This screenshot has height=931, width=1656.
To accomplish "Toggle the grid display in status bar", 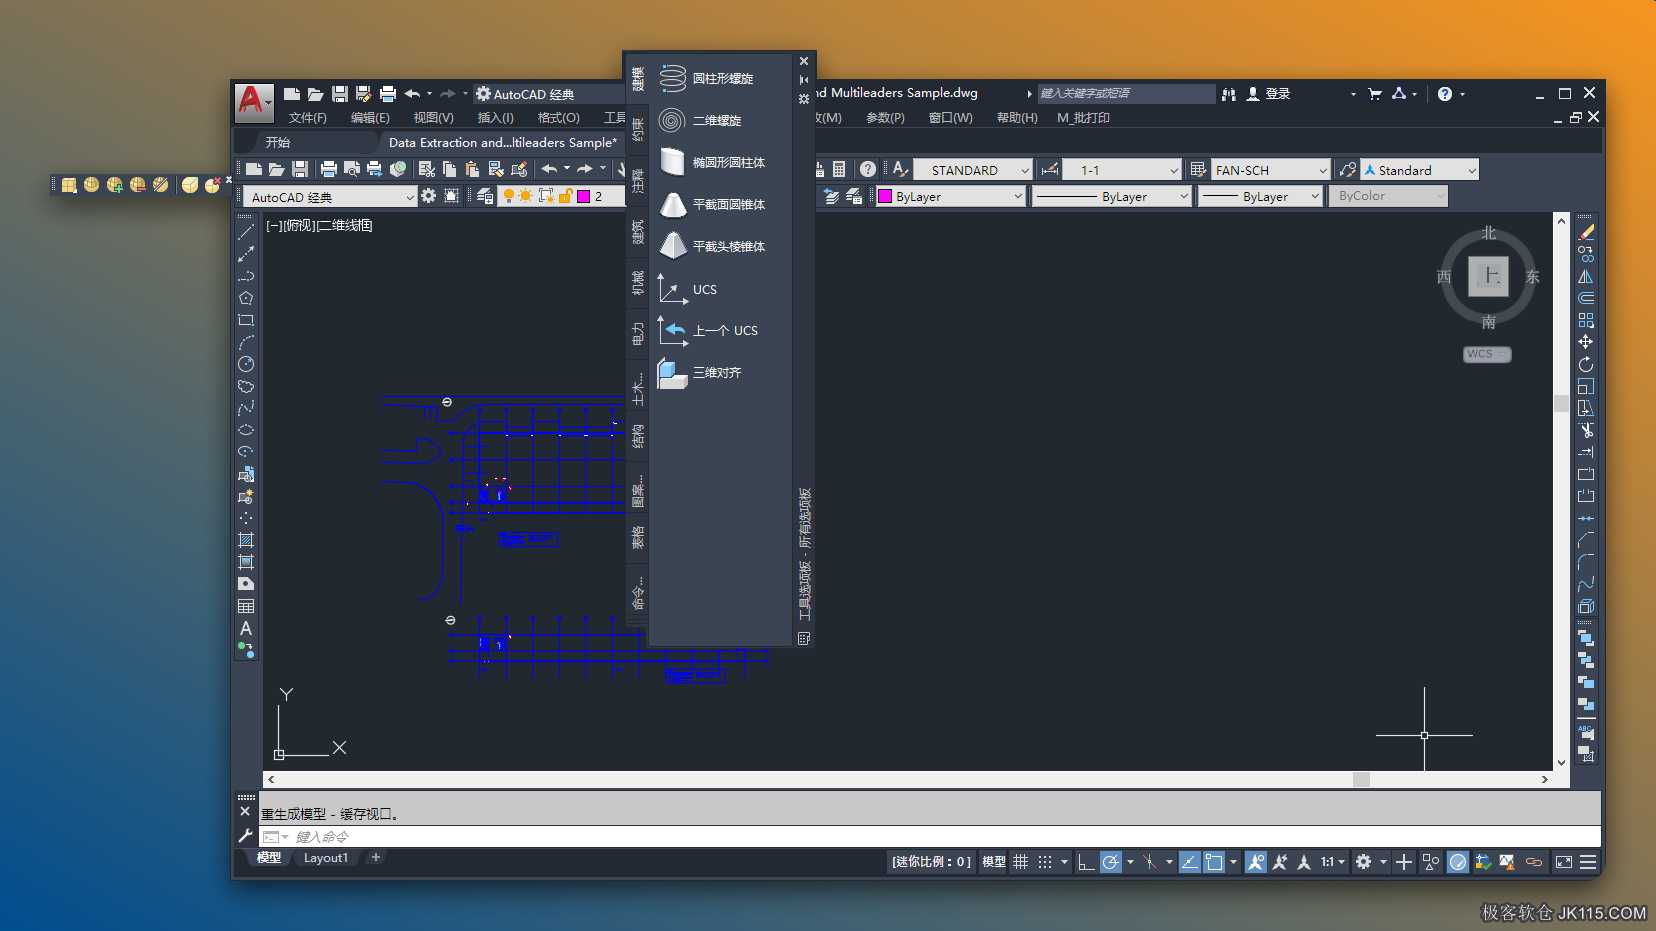I will 1020,862.
